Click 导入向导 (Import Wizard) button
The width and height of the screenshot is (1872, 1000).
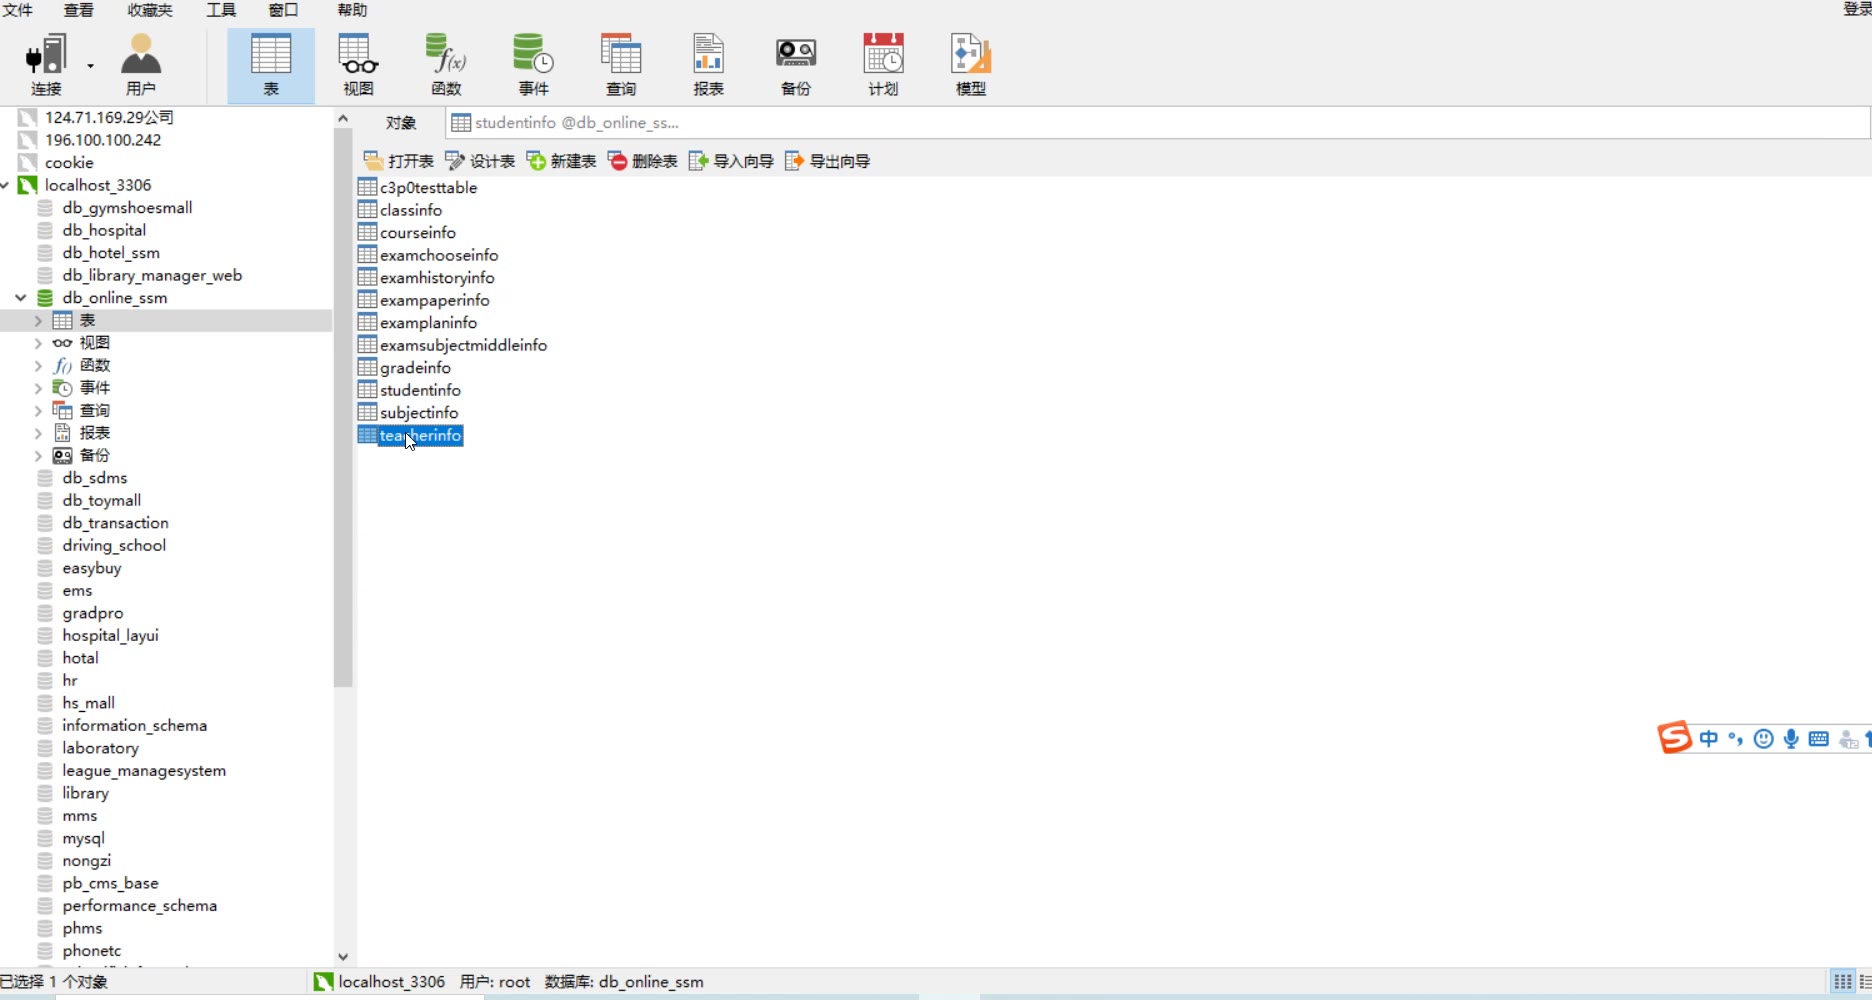(x=731, y=161)
